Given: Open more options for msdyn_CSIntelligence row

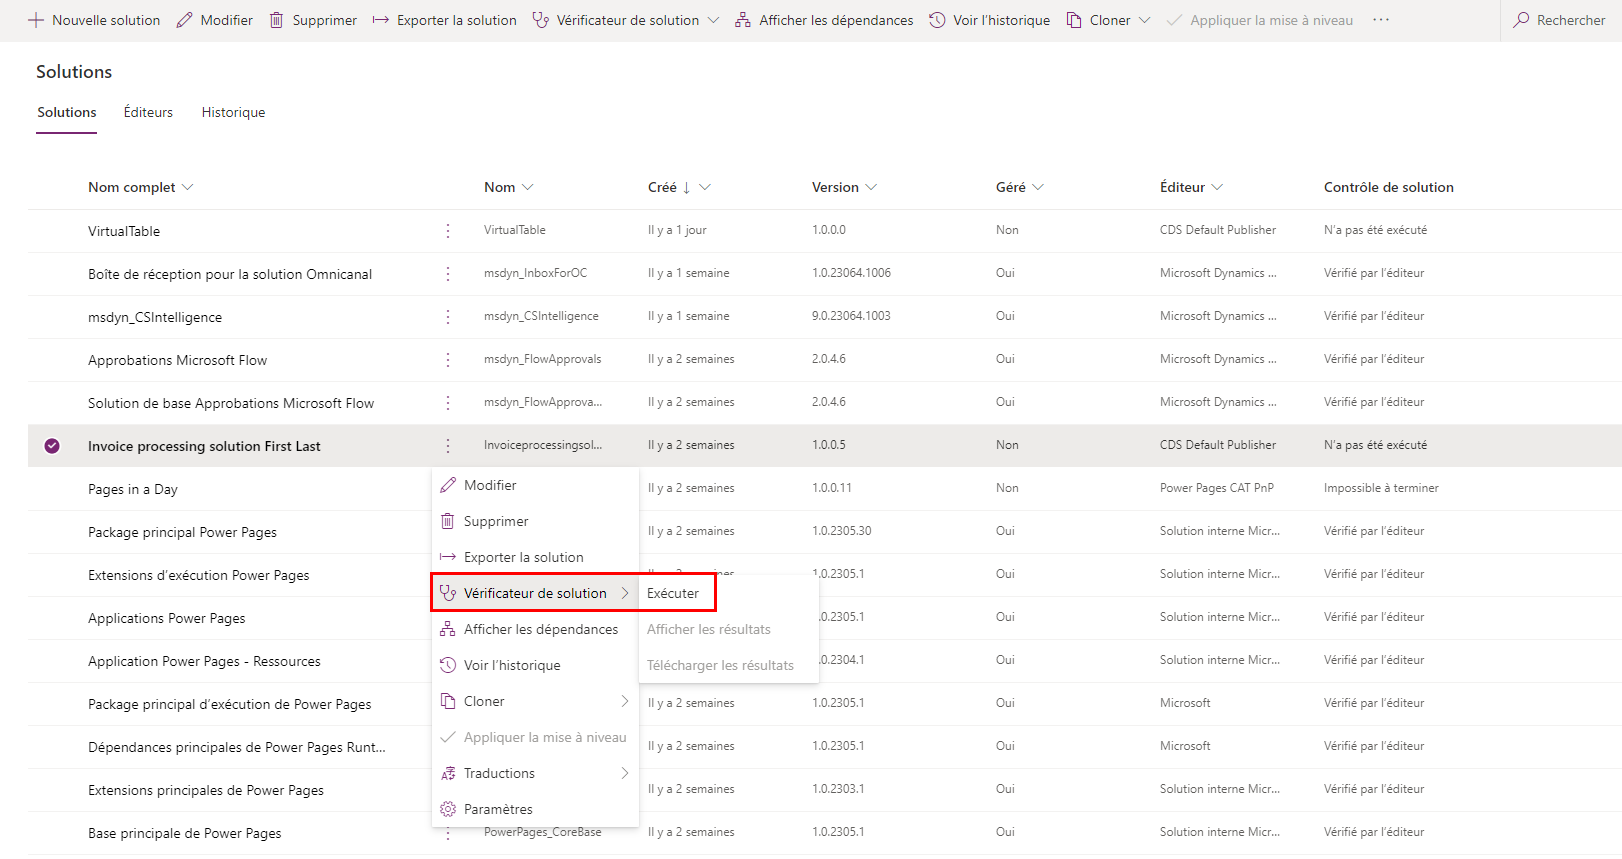Looking at the screenshot, I should tap(448, 317).
